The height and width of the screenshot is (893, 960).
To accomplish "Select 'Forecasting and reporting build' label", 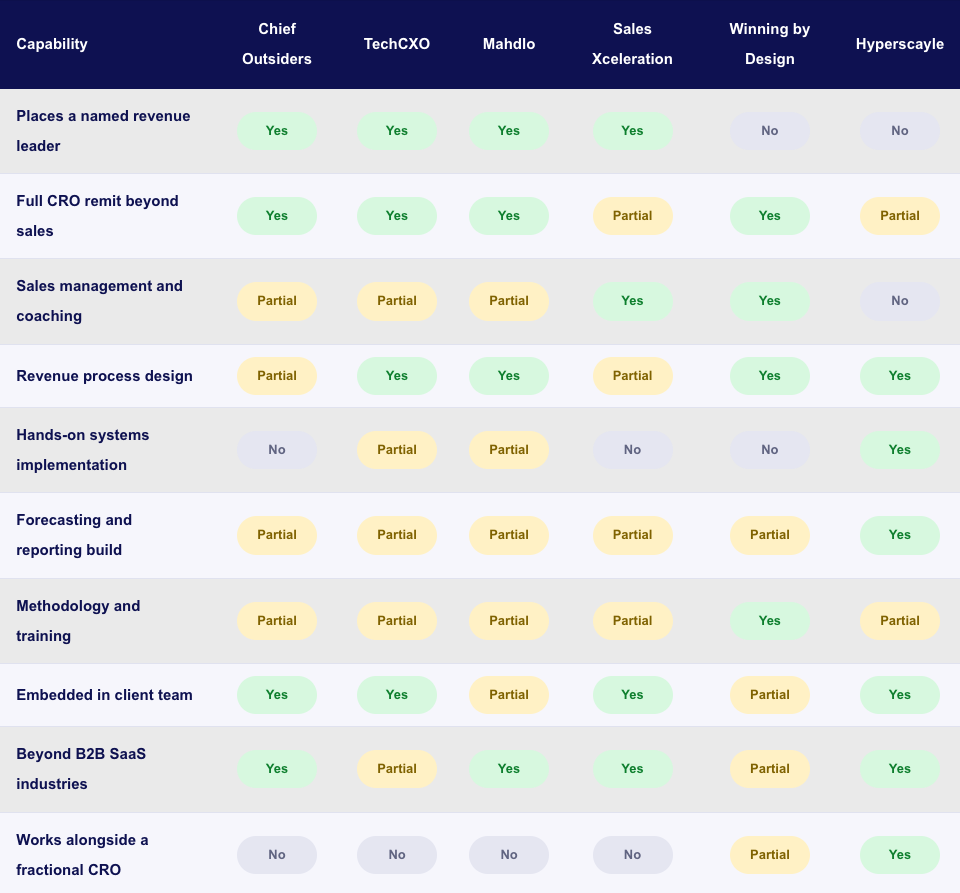I will 74,535.
